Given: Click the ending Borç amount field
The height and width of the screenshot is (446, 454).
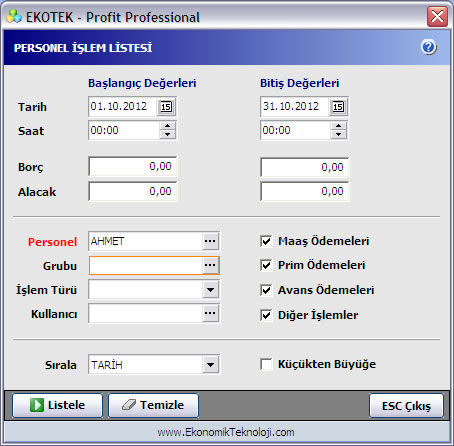Looking at the screenshot, I should [305, 167].
